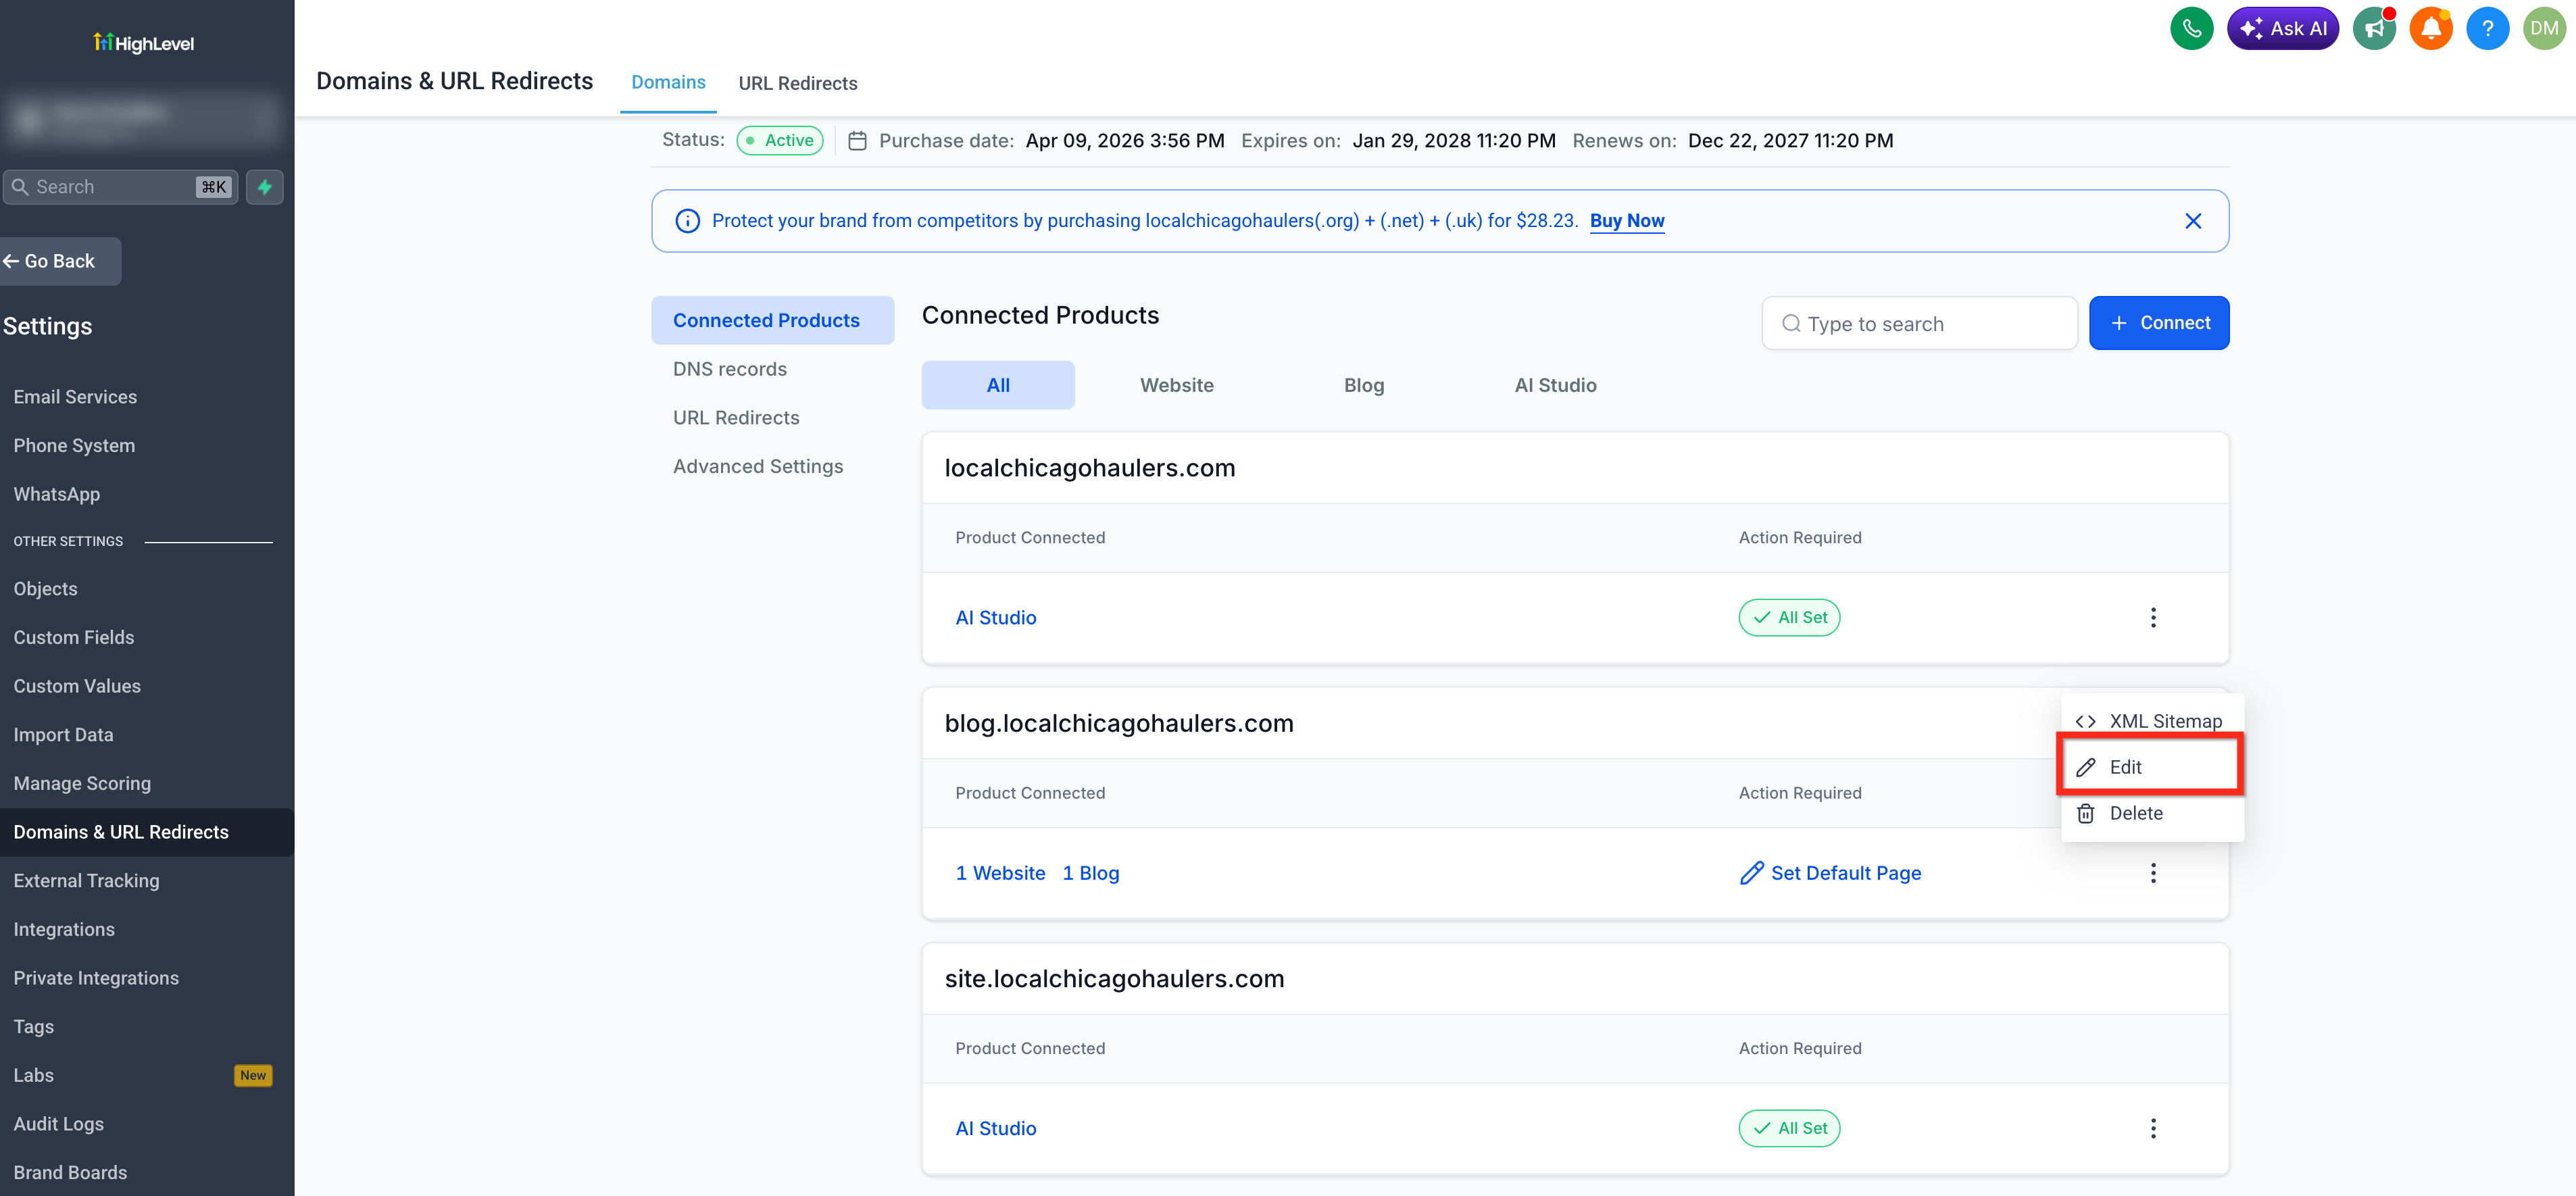2576x1196 pixels.
Task: Open Manage Scoring settings
Action: (82, 783)
